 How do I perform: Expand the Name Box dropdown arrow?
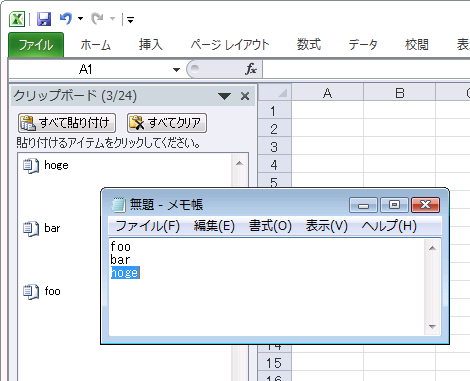point(176,70)
